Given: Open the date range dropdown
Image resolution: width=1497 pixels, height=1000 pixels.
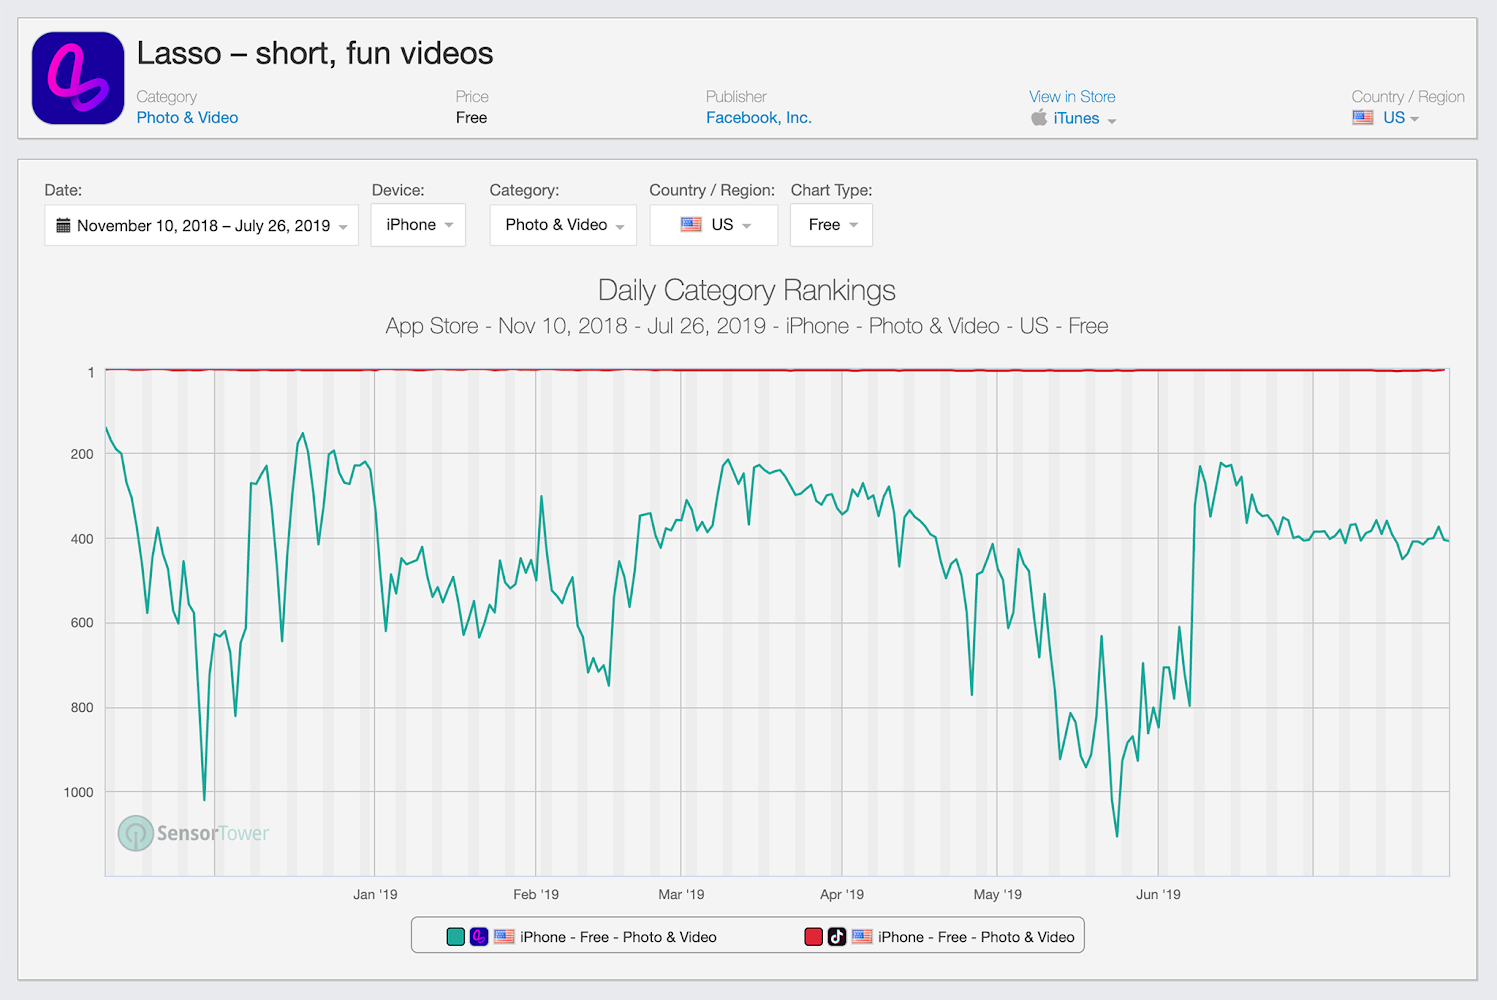Looking at the screenshot, I should pos(202,225).
